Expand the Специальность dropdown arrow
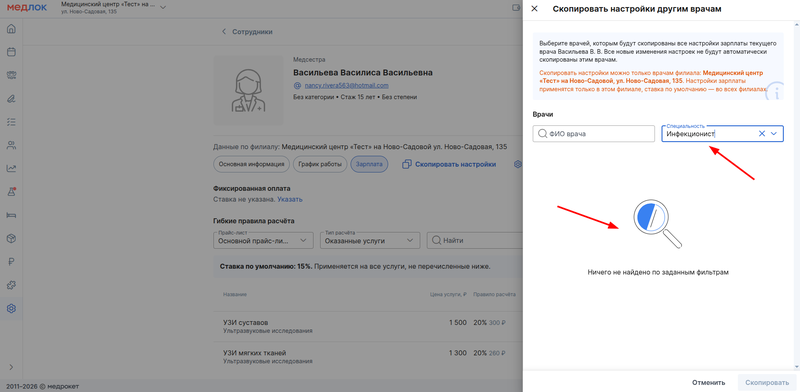 774,134
